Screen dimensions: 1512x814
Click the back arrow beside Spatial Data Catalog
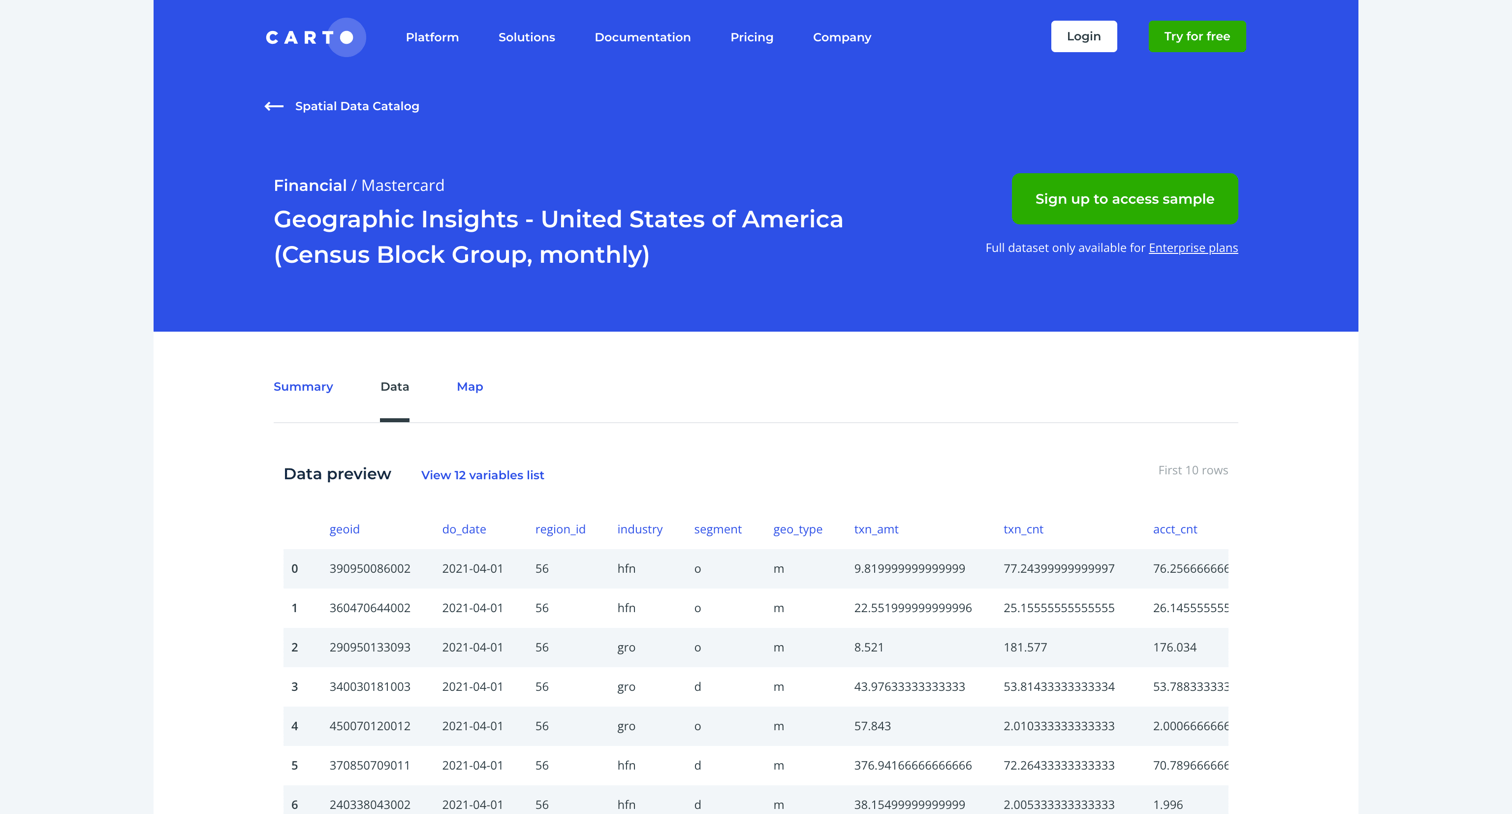(x=274, y=106)
